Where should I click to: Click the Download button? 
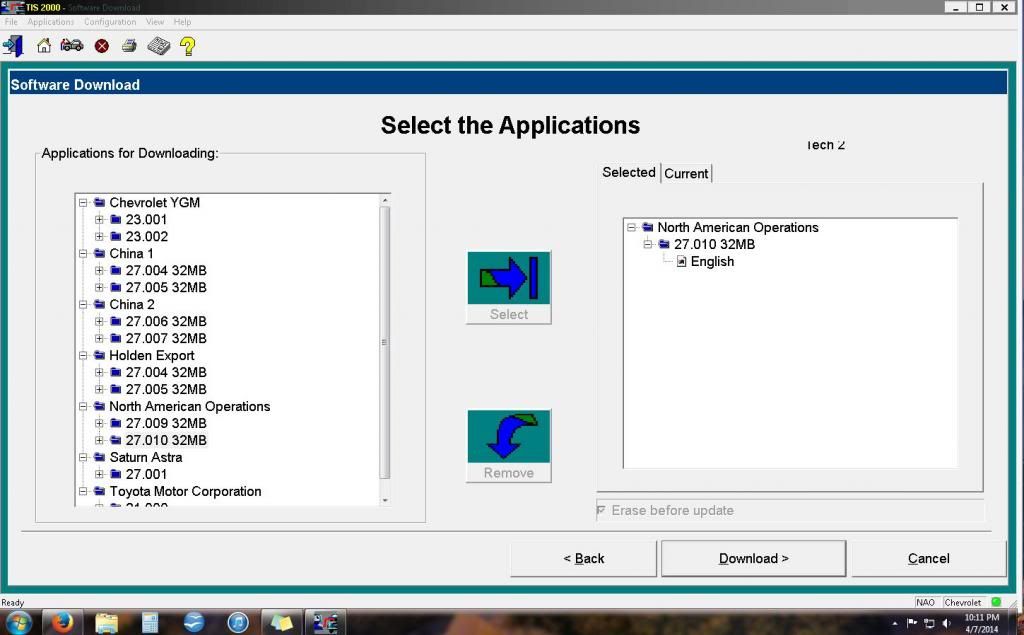click(753, 558)
